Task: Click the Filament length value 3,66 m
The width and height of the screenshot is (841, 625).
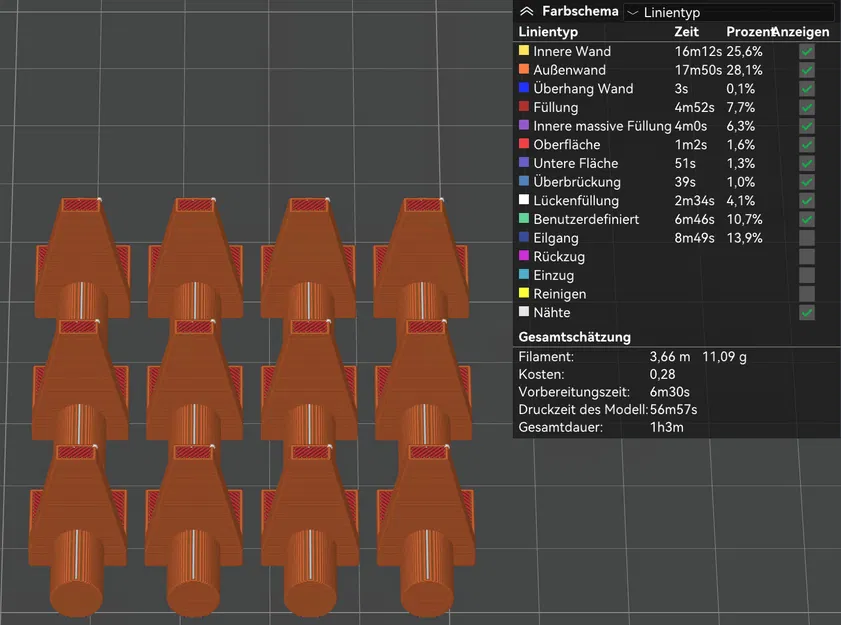Action: point(670,357)
